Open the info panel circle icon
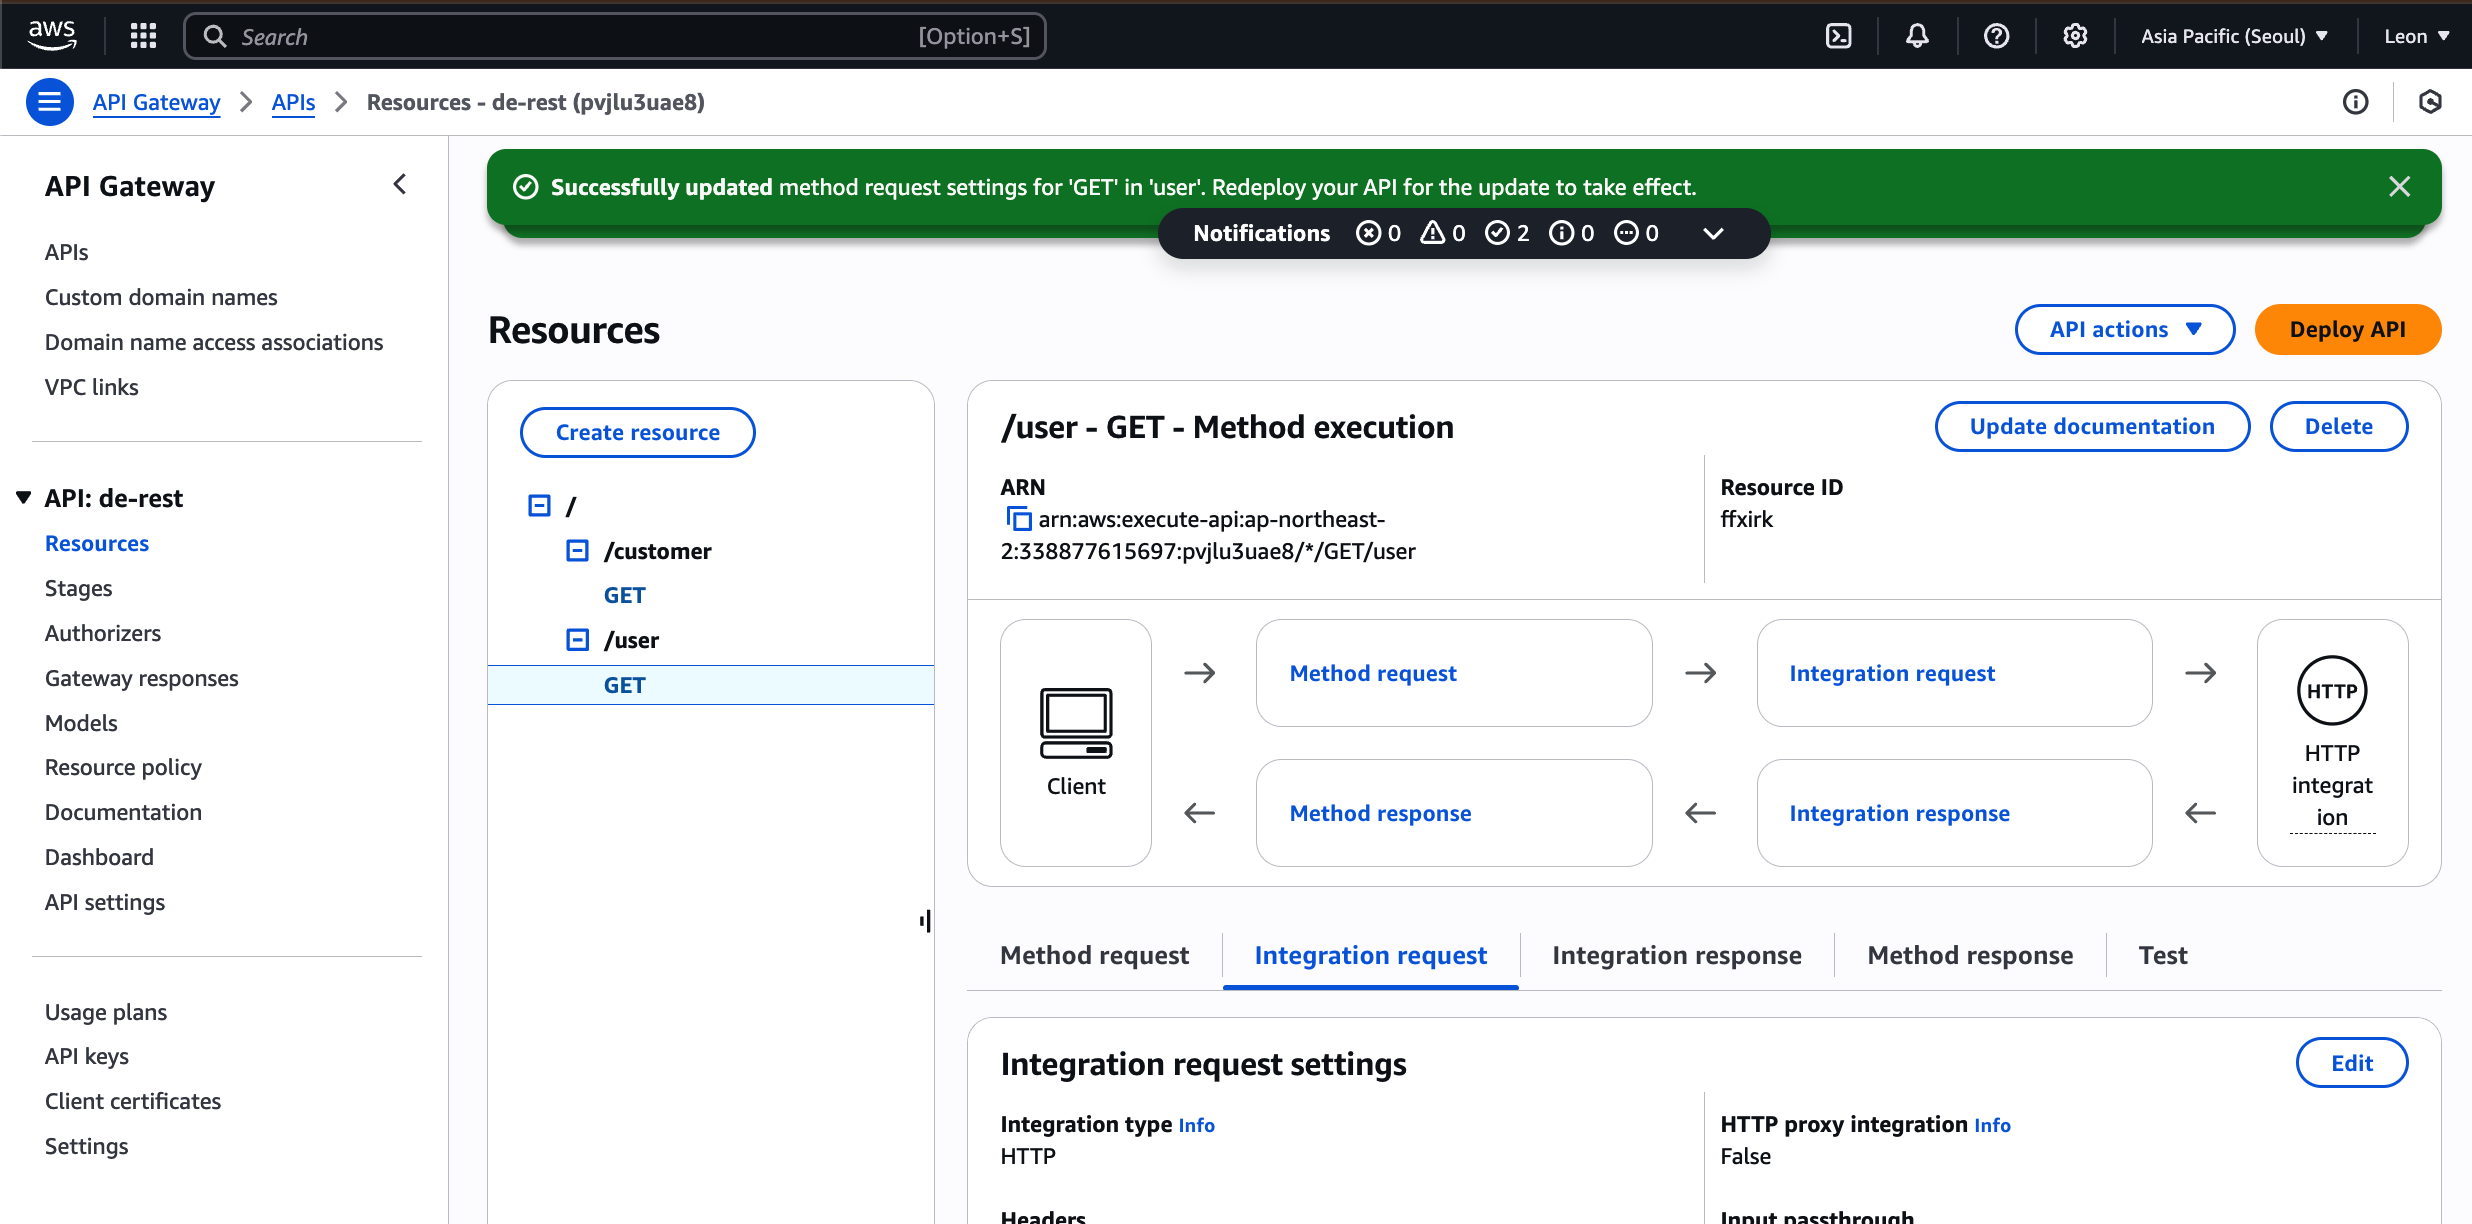2472x1224 pixels. (x=2355, y=102)
